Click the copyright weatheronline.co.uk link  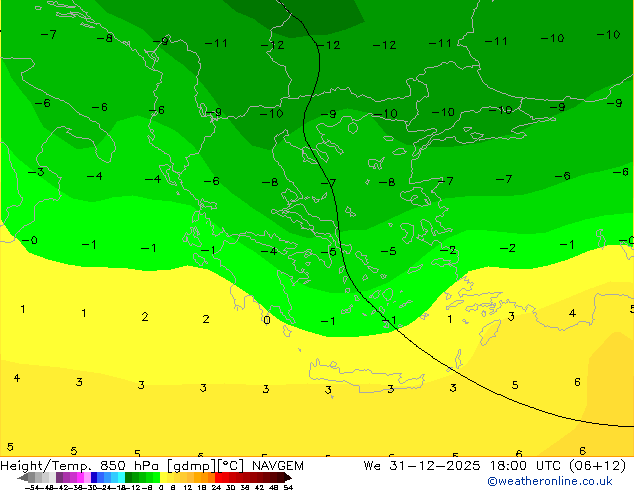pyautogui.click(x=550, y=481)
